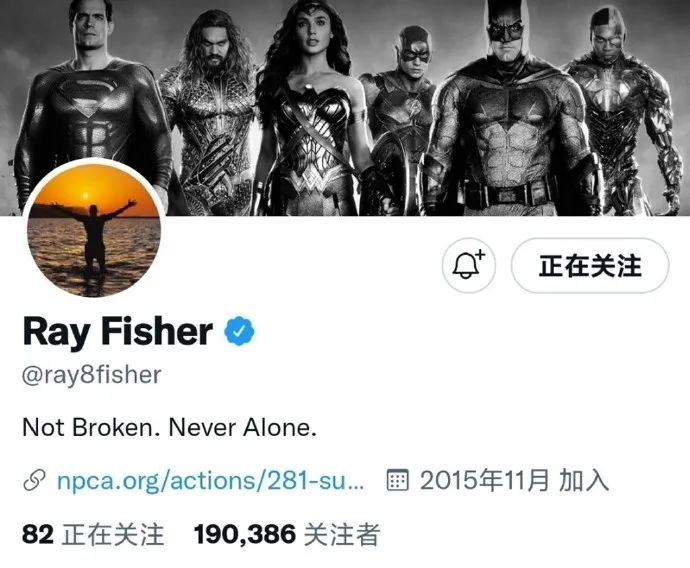
Task: View the 190,386 关注者 followers list
Action: (x=286, y=535)
